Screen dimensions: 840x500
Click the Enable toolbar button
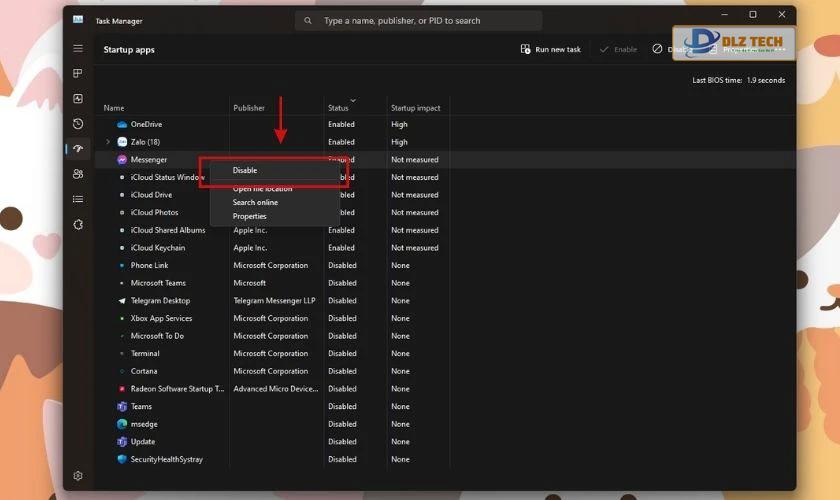pos(618,49)
